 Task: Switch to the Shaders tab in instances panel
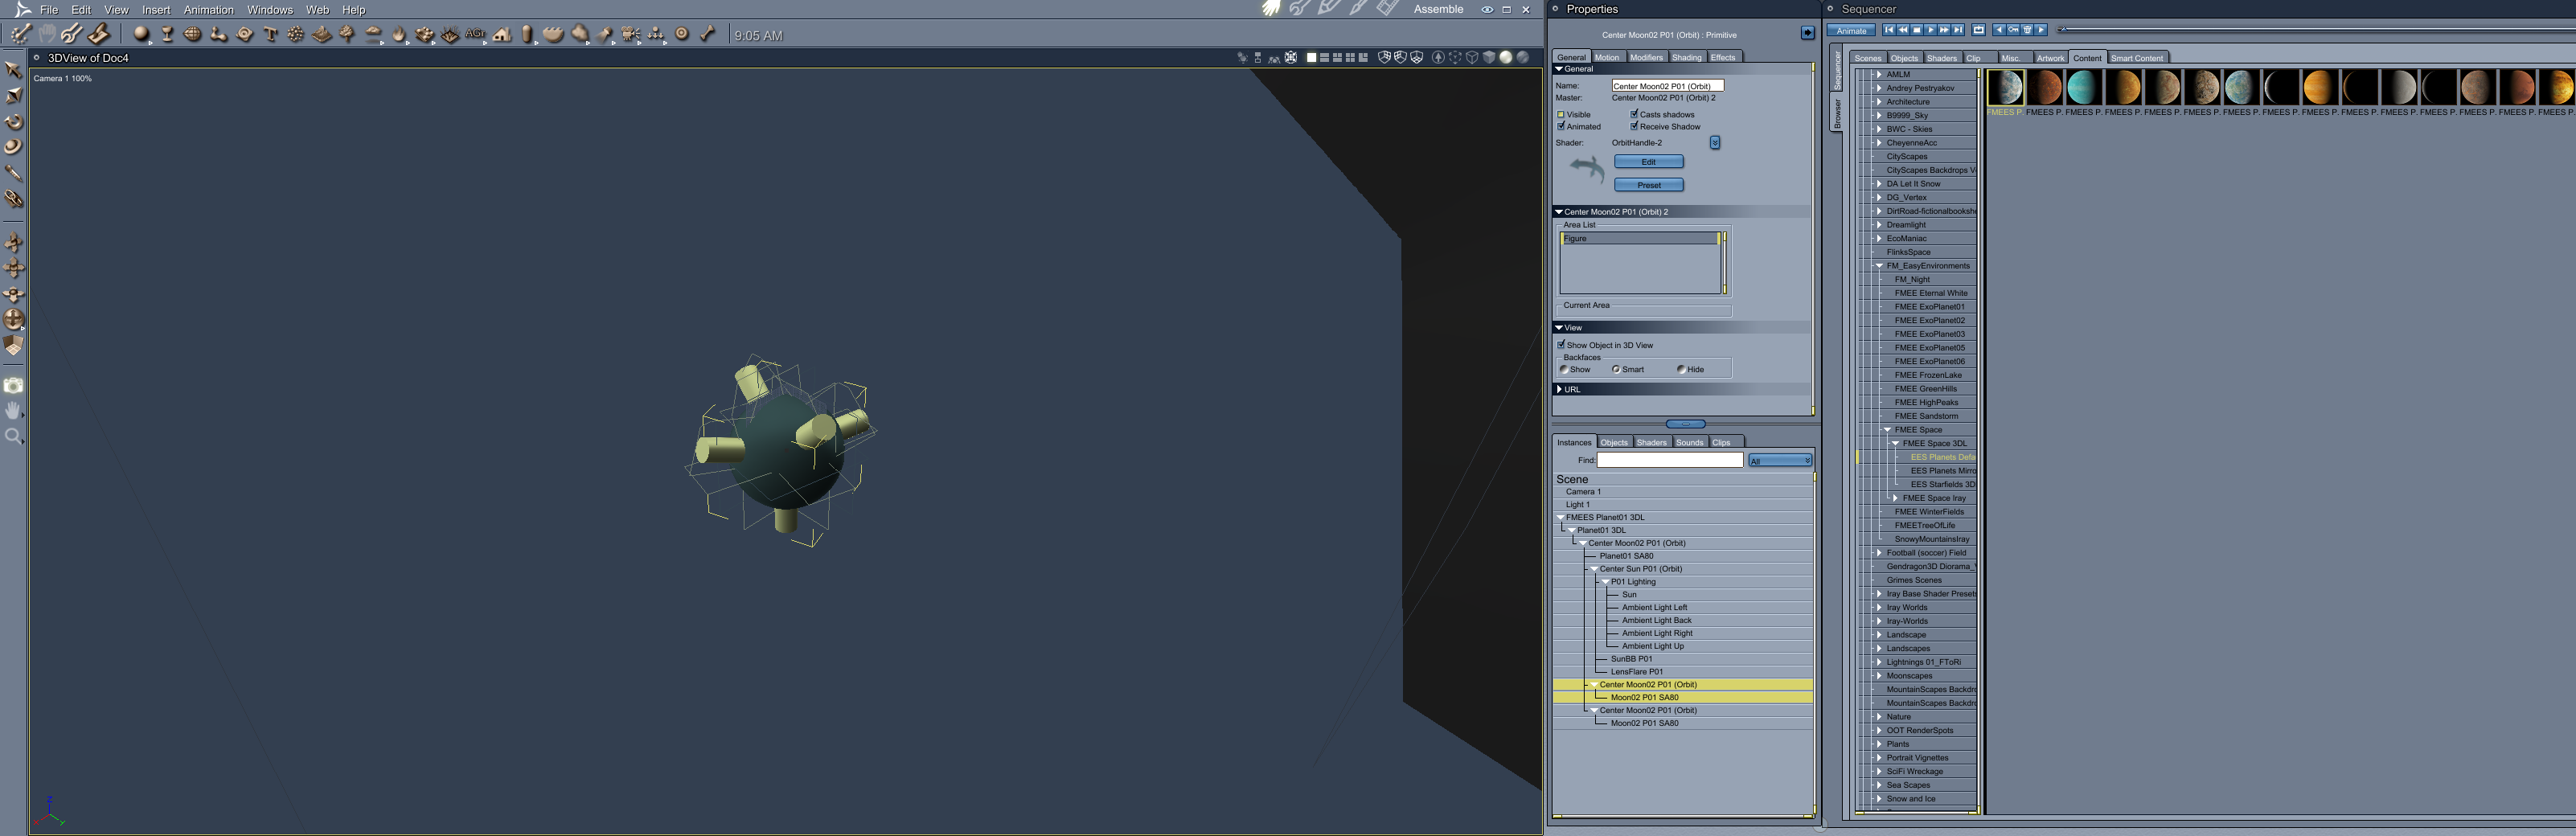[1651, 442]
